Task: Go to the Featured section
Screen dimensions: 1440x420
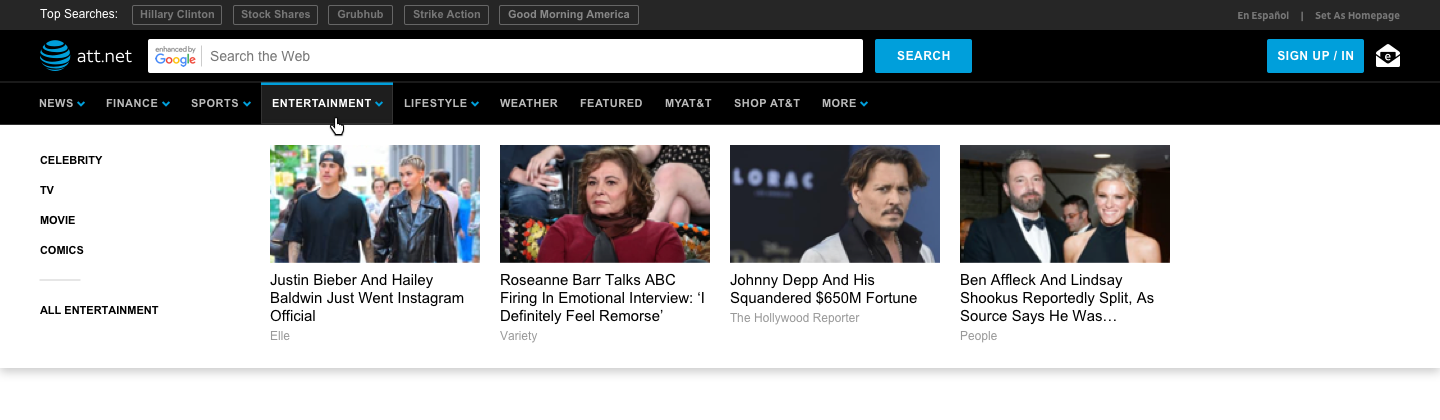Action: pos(611,103)
